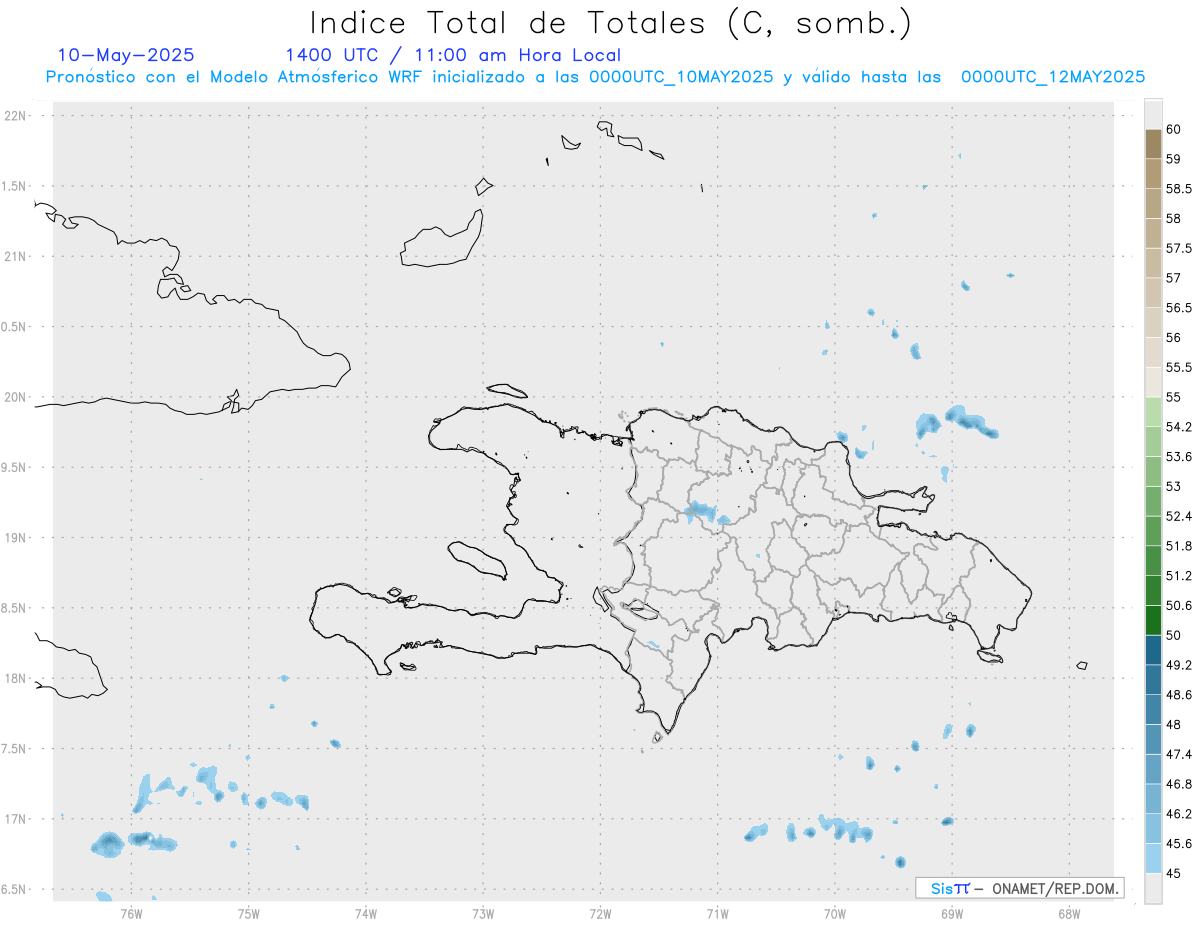This screenshot has width=1200, height=927.
Task: Click the "60" colorbar value
Action: [1173, 129]
